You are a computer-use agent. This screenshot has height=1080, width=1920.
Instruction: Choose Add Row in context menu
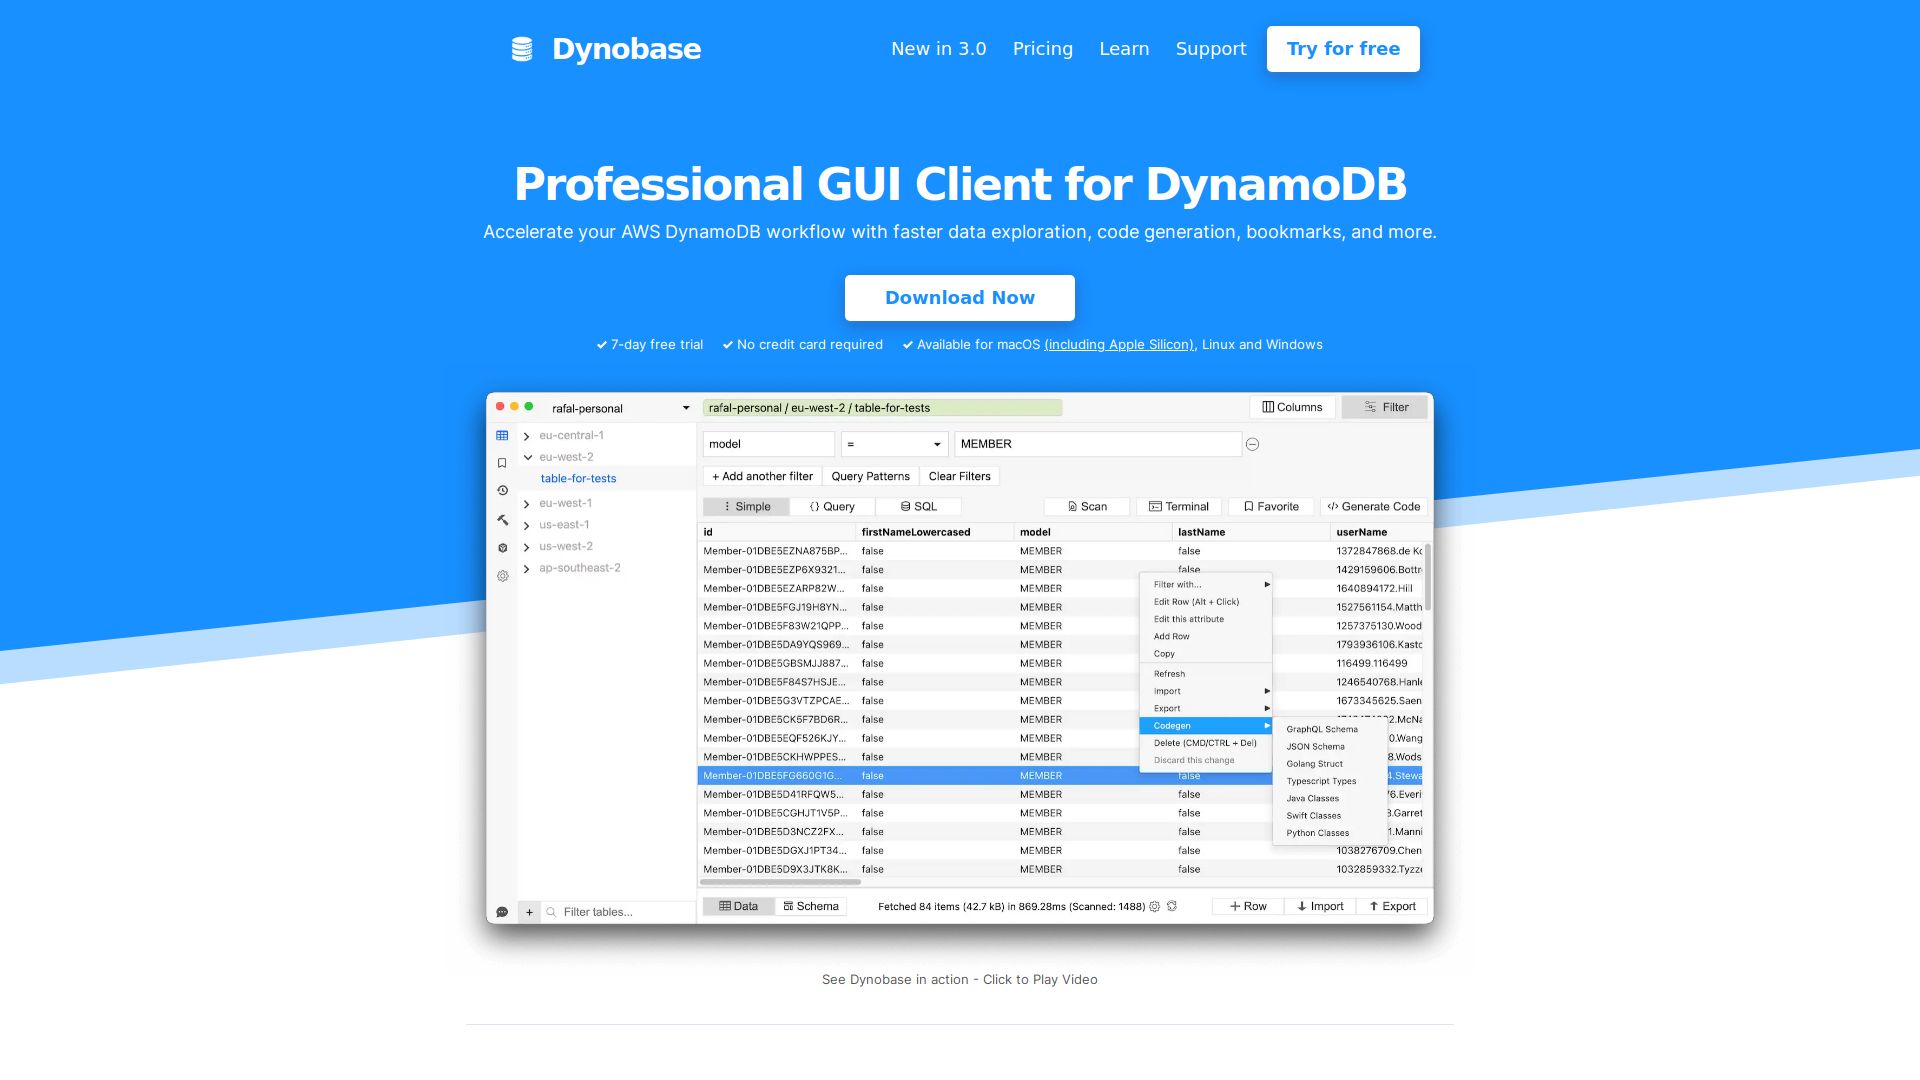tap(1206, 637)
